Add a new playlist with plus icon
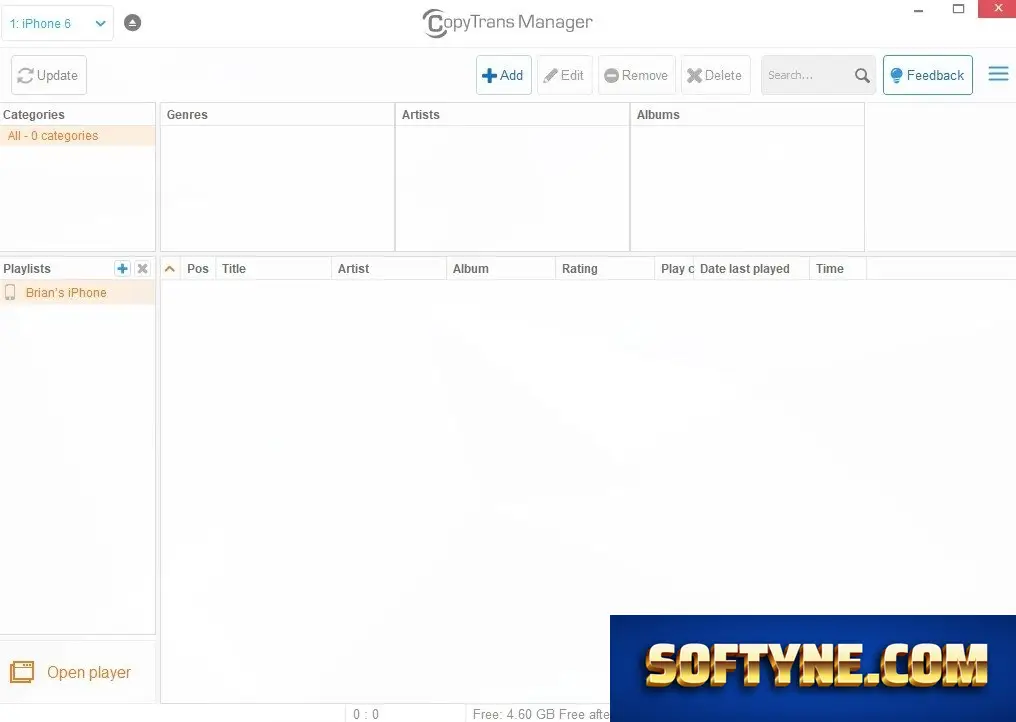Image resolution: width=1016 pixels, height=722 pixels. (122, 268)
